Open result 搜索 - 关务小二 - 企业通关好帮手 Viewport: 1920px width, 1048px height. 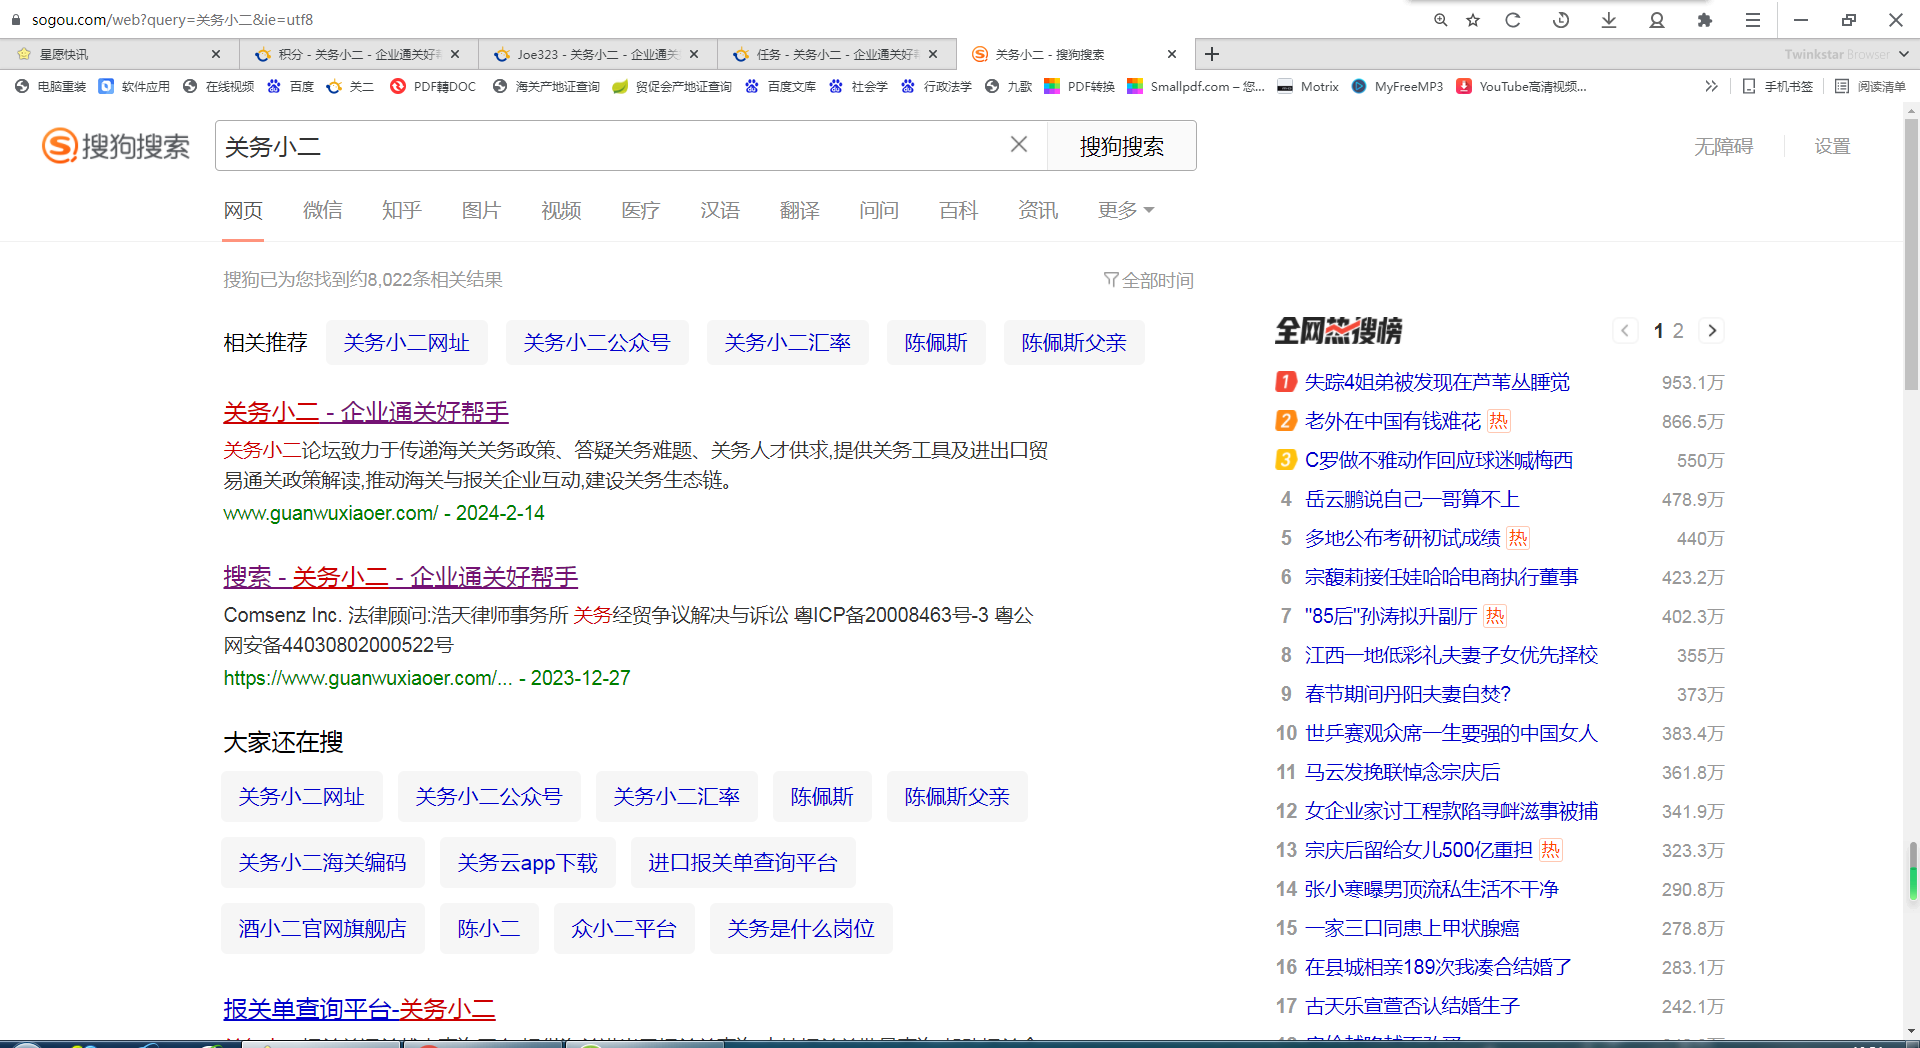click(400, 577)
